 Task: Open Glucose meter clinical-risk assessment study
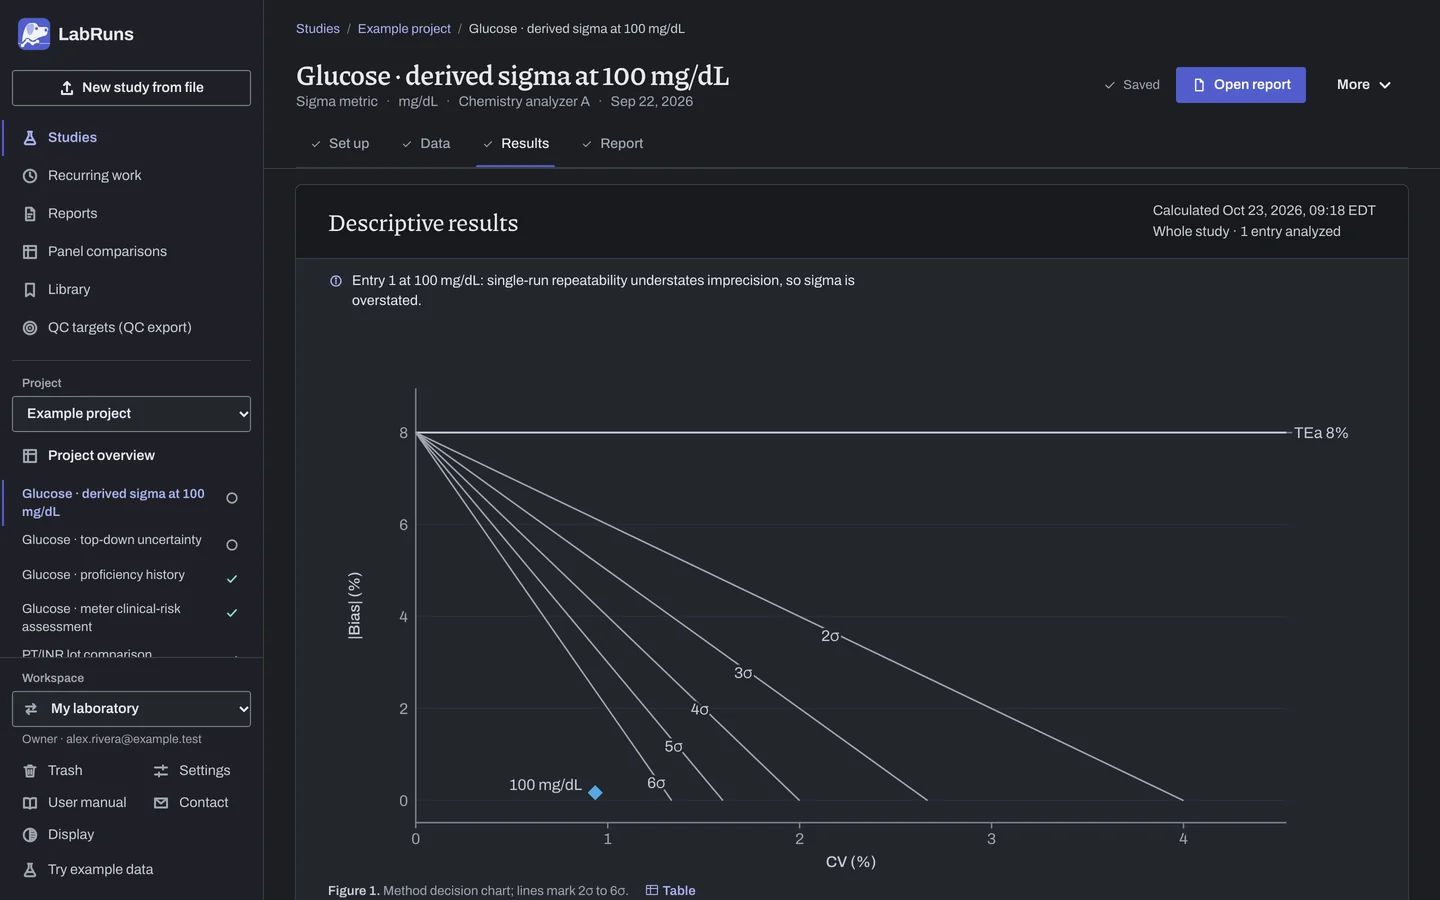coord(131,618)
